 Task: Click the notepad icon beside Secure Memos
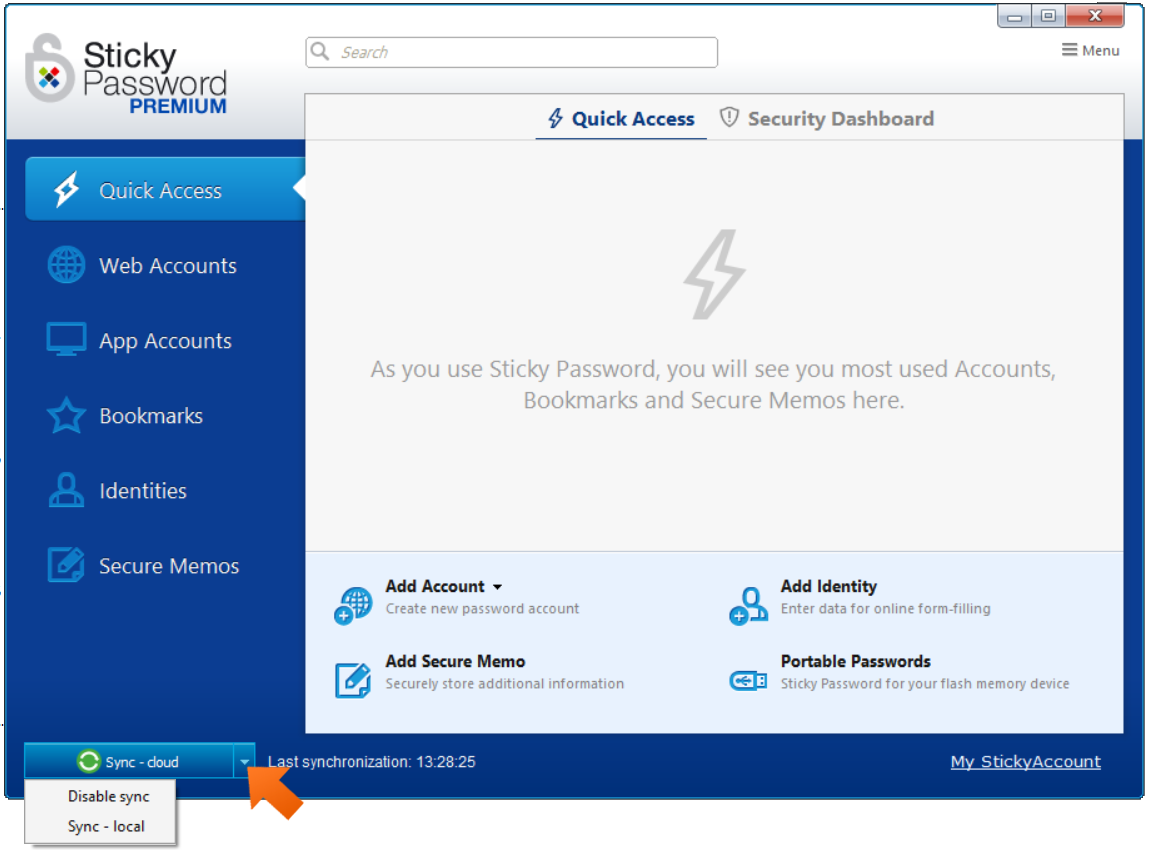click(66, 565)
